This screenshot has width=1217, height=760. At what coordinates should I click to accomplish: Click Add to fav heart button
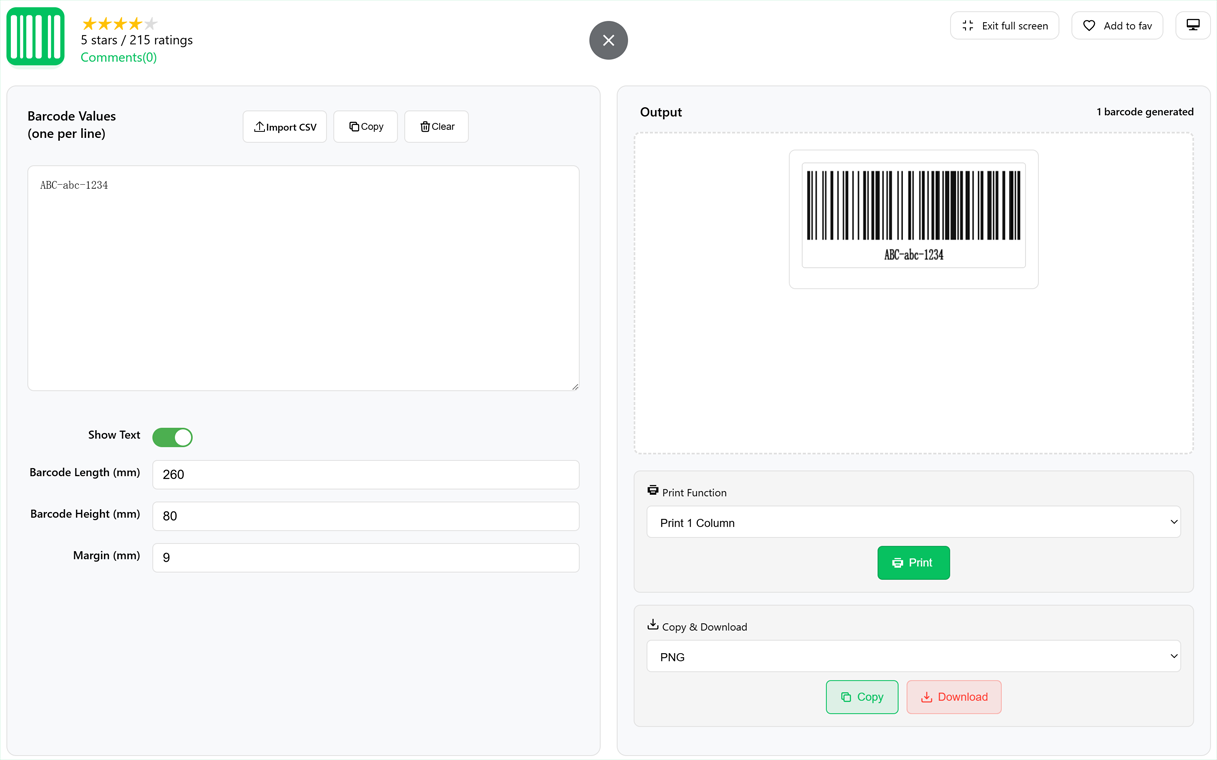tap(1117, 26)
